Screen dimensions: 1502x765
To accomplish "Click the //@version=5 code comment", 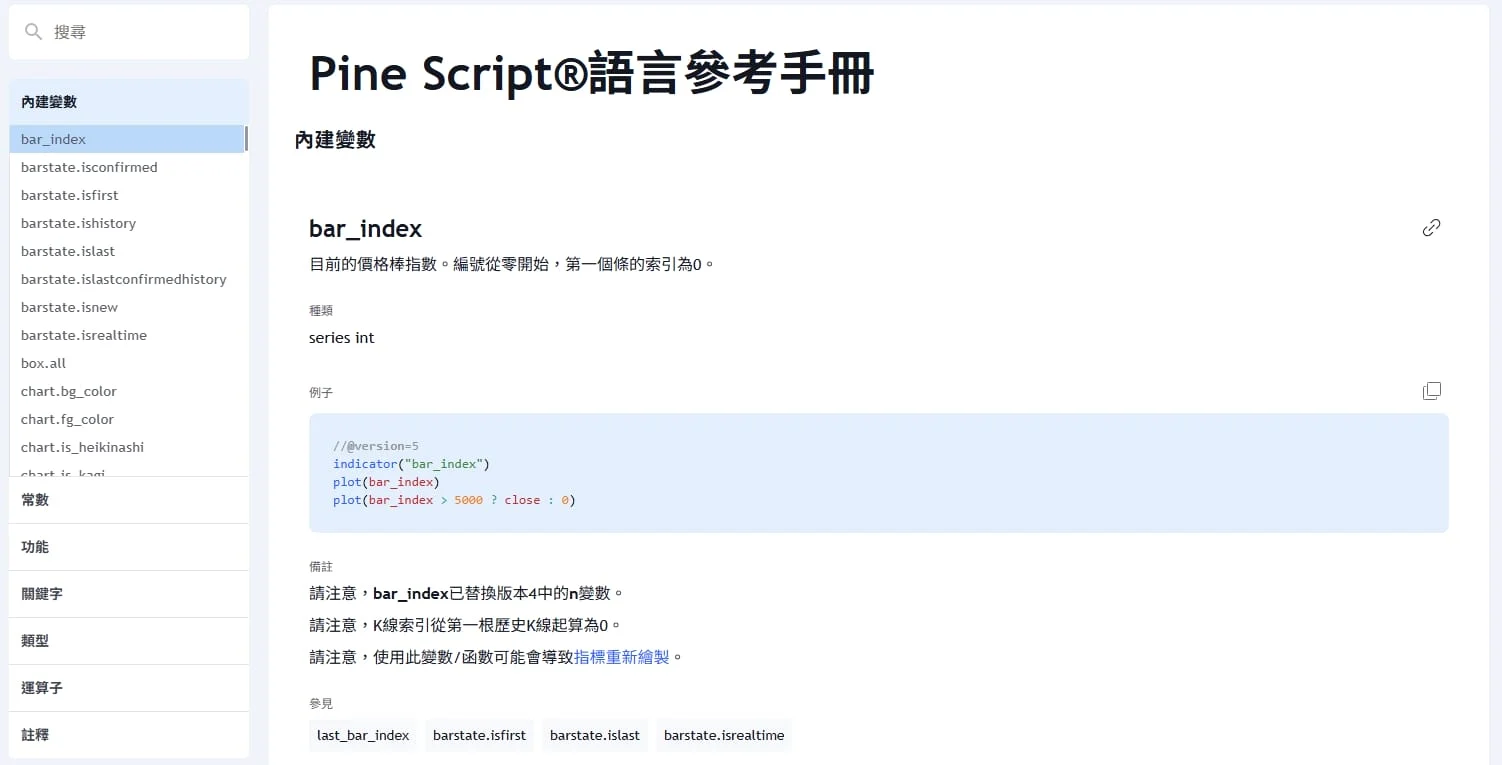I will pos(376,446).
